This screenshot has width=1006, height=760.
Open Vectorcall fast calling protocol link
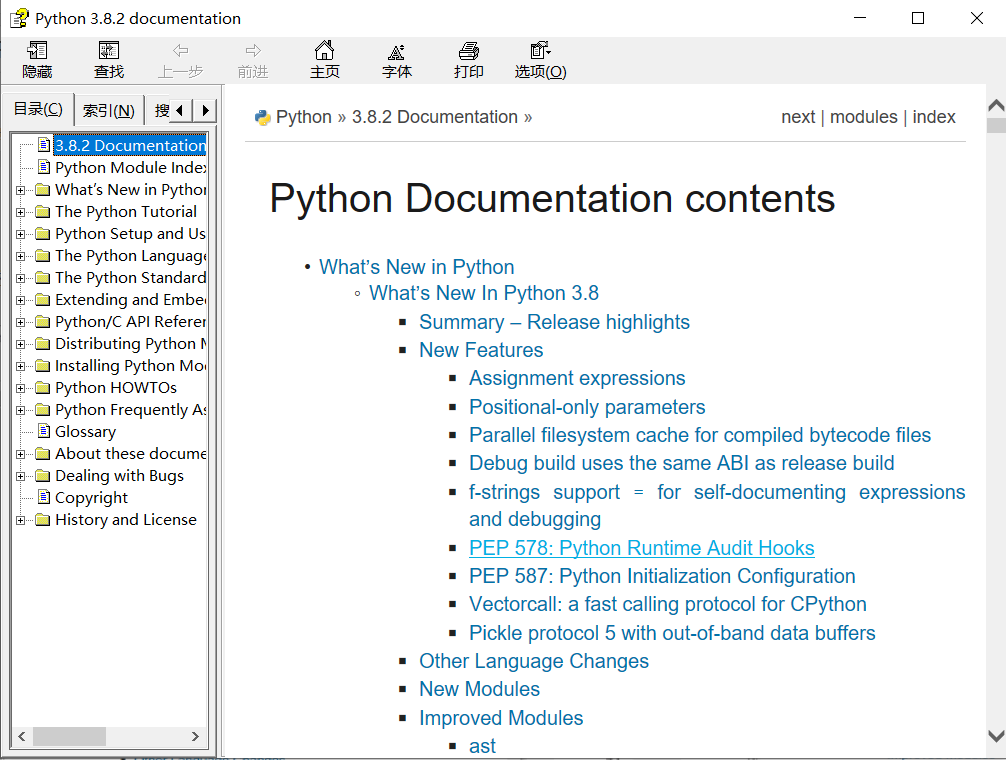coord(668,604)
